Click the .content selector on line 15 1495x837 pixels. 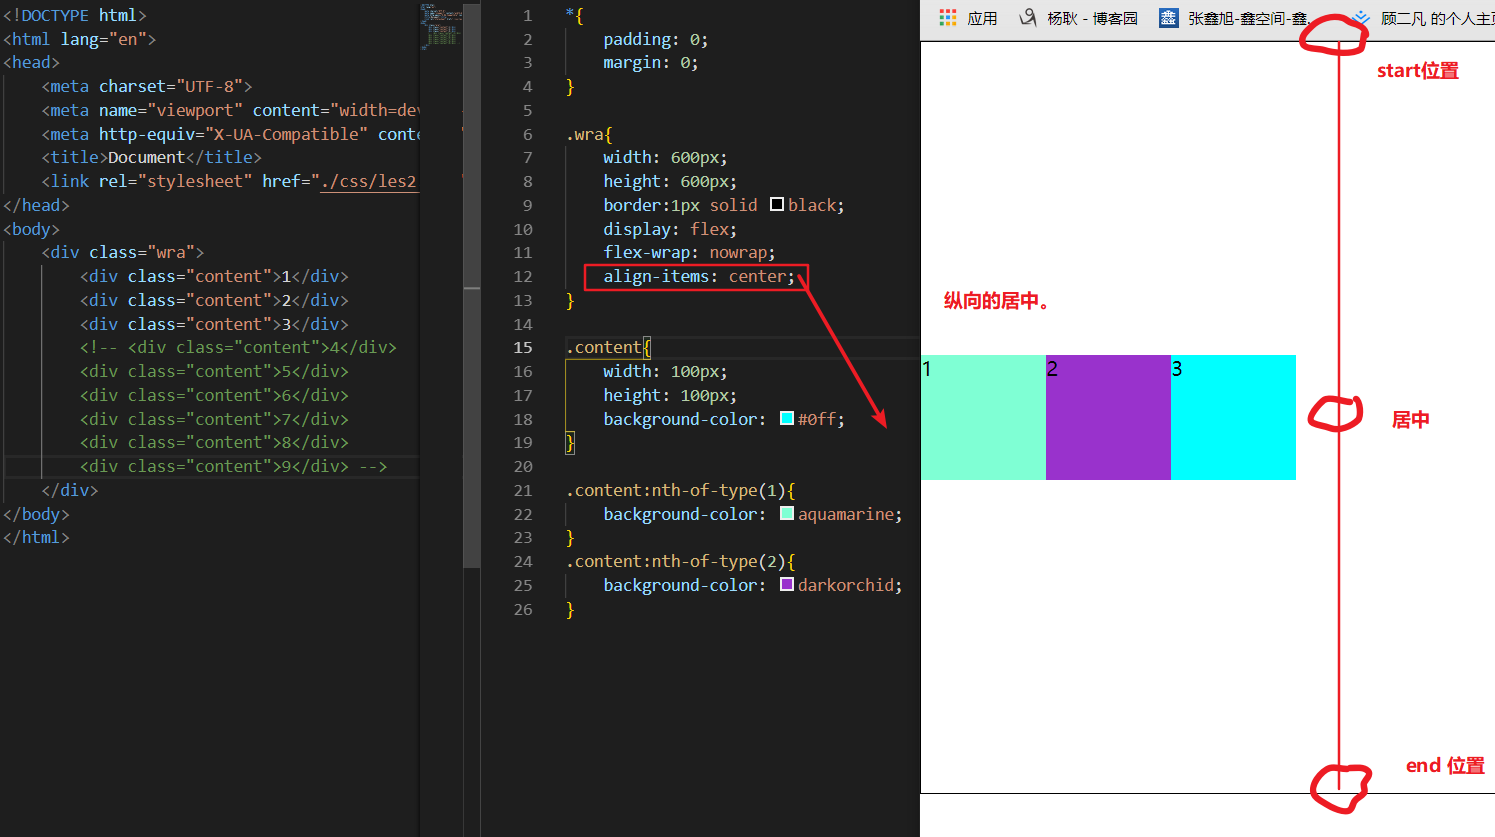pos(606,348)
